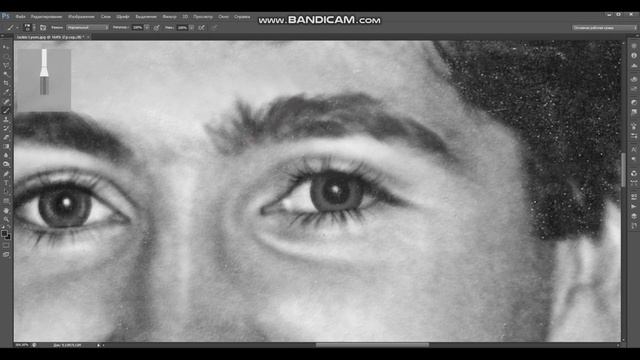The height and width of the screenshot is (360, 640).
Task: Open the 3D menu
Action: [185, 17]
